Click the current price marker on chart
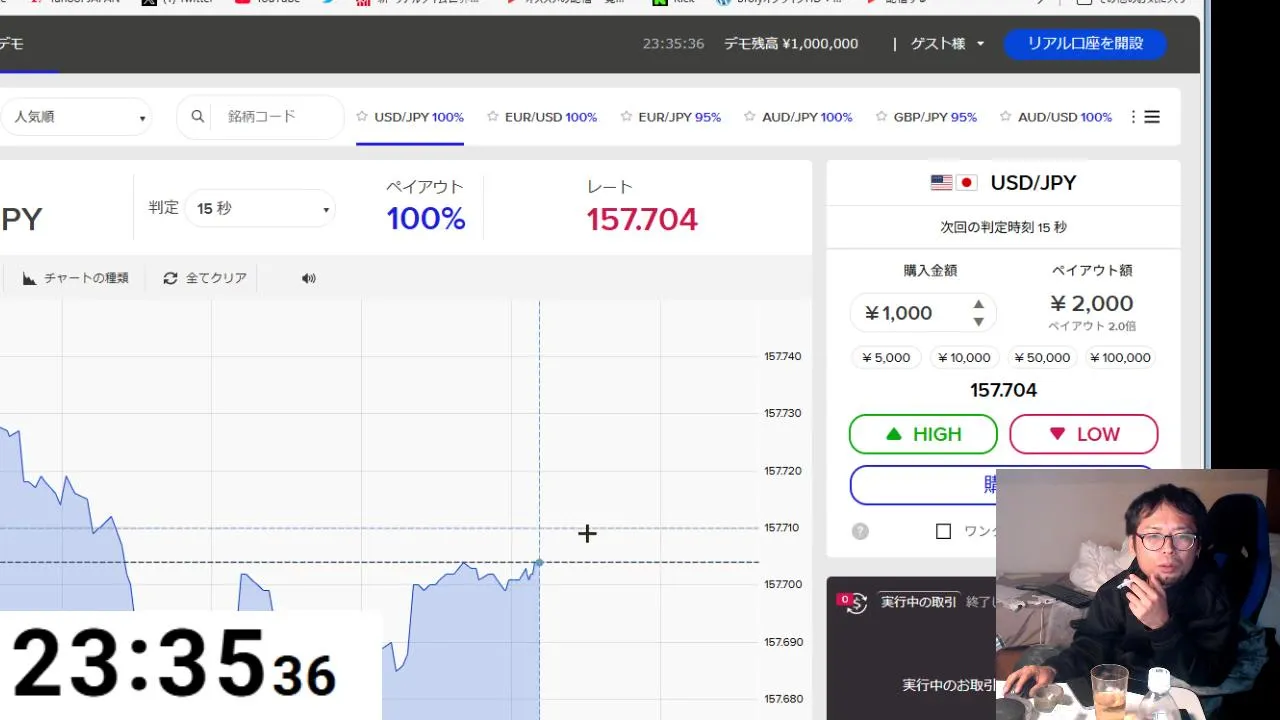The width and height of the screenshot is (1280, 720). 539,563
